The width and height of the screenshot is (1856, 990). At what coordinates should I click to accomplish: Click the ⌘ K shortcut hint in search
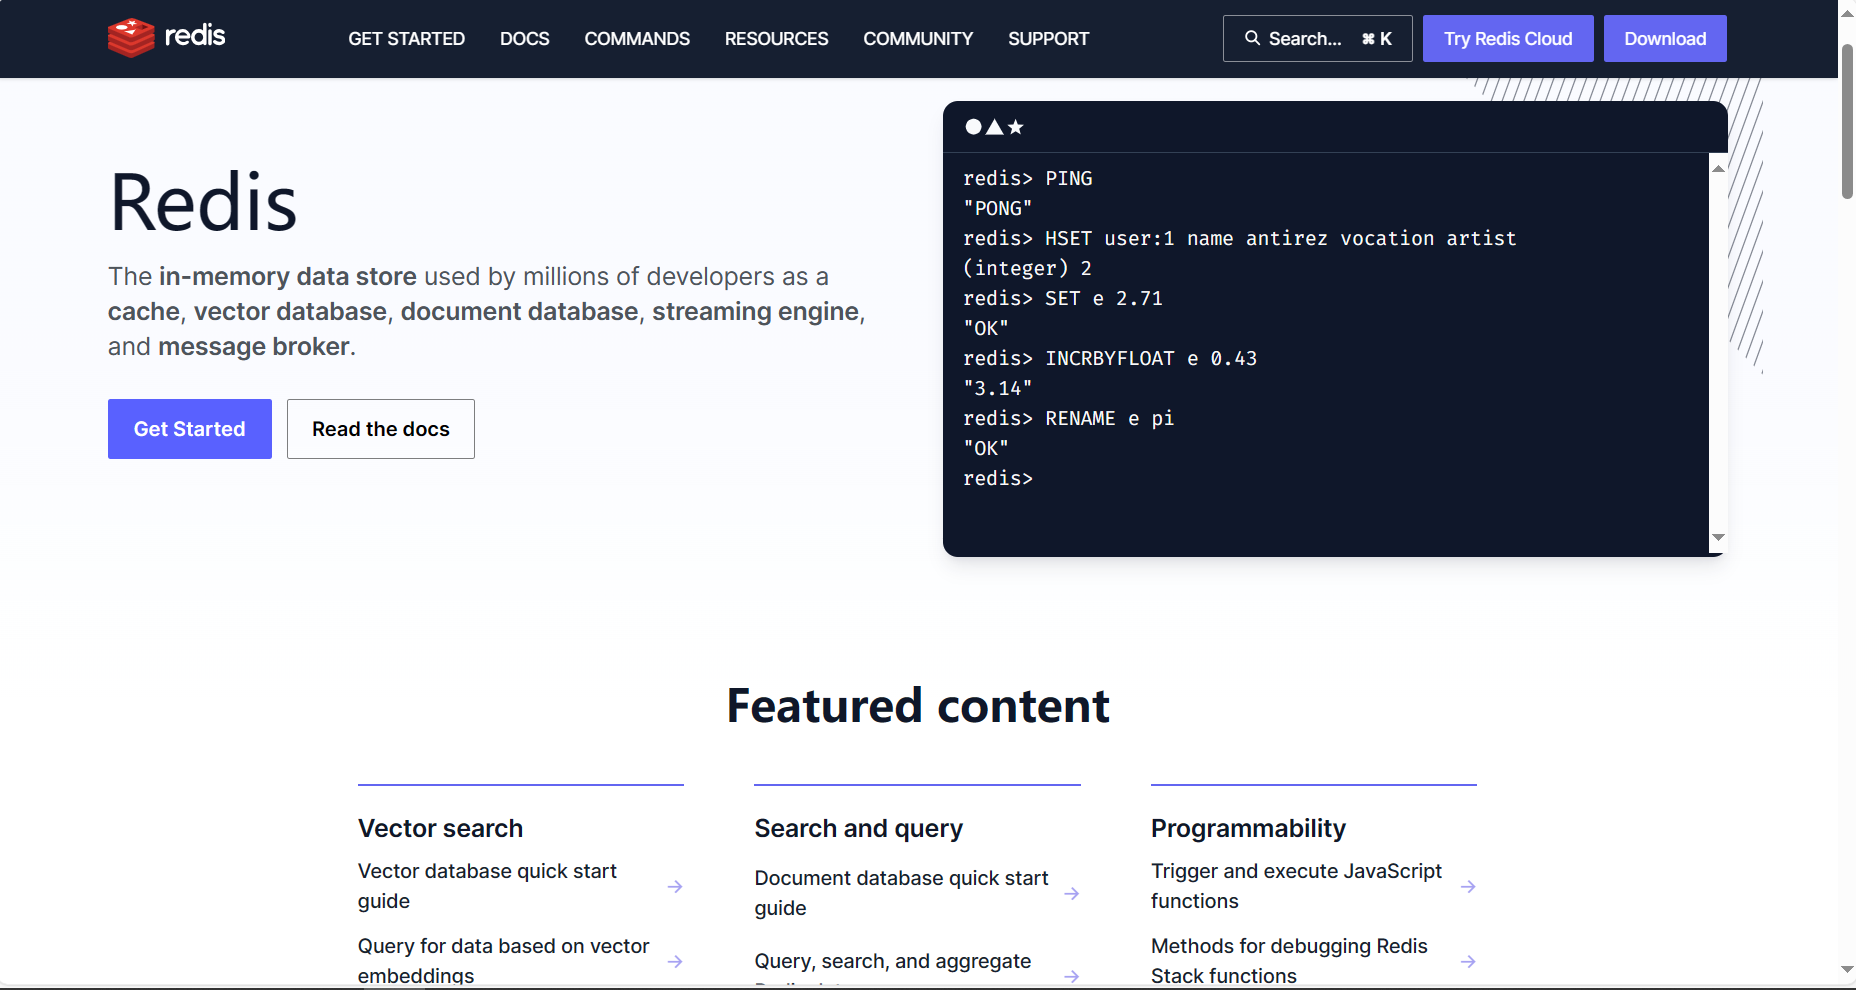[x=1377, y=39]
